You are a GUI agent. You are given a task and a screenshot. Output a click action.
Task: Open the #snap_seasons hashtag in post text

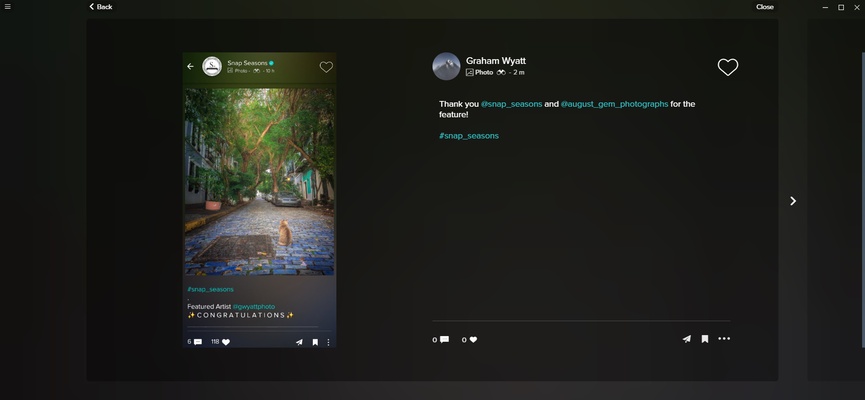click(x=469, y=136)
